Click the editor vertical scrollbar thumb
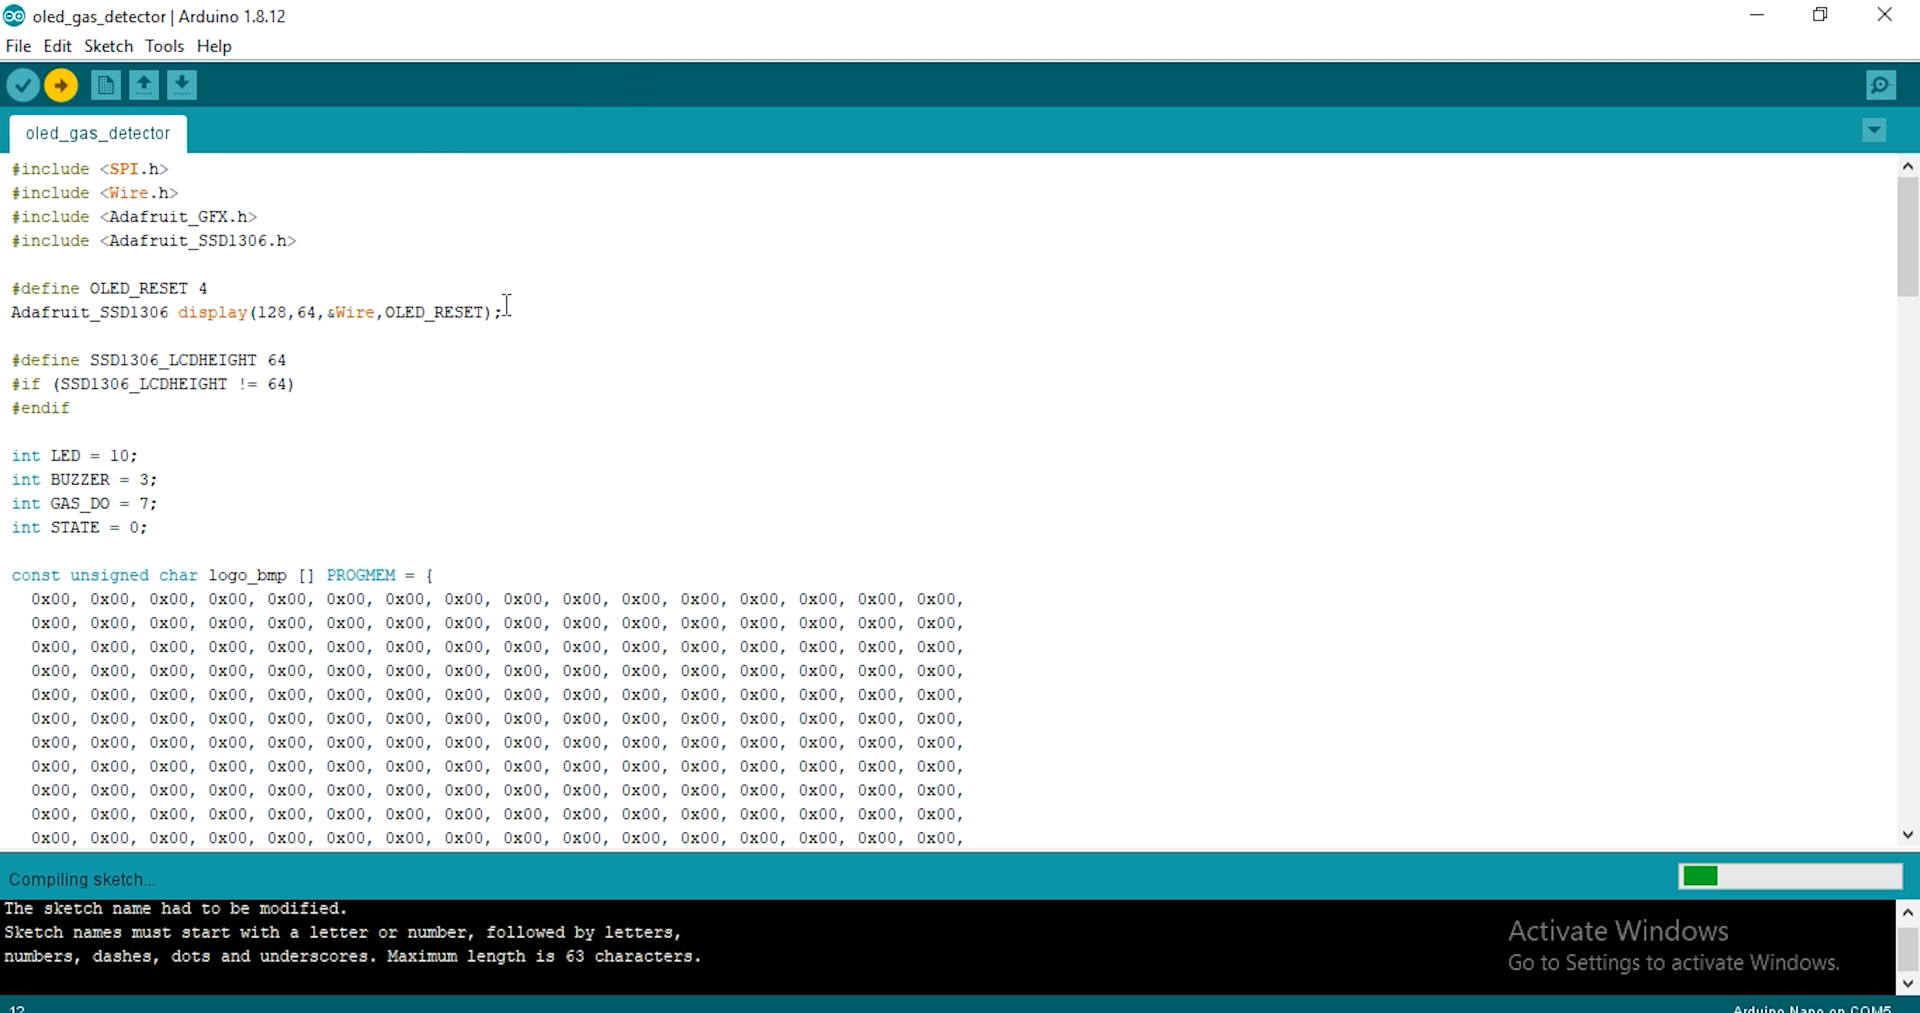Viewport: 1920px width, 1013px height. (1908, 237)
